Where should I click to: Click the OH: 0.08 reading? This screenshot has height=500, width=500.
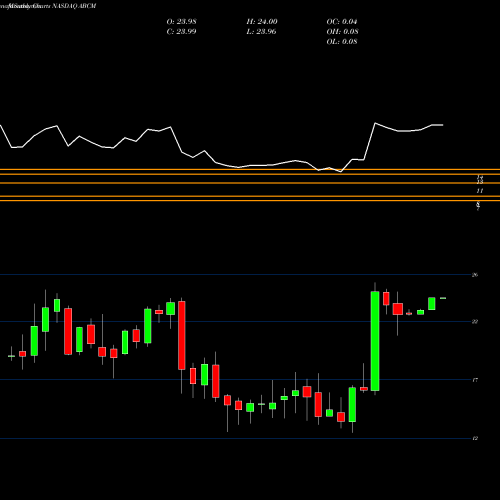pos(342,32)
